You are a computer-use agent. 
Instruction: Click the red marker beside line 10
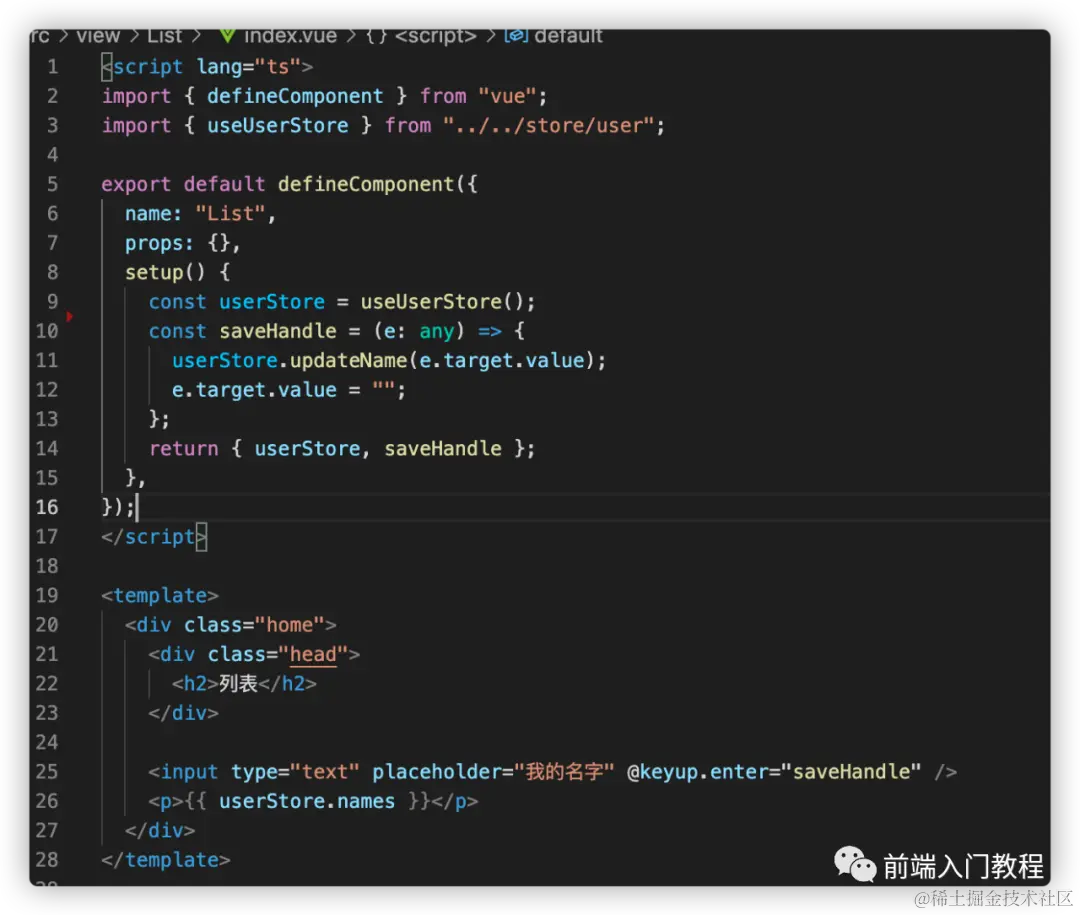(70, 316)
